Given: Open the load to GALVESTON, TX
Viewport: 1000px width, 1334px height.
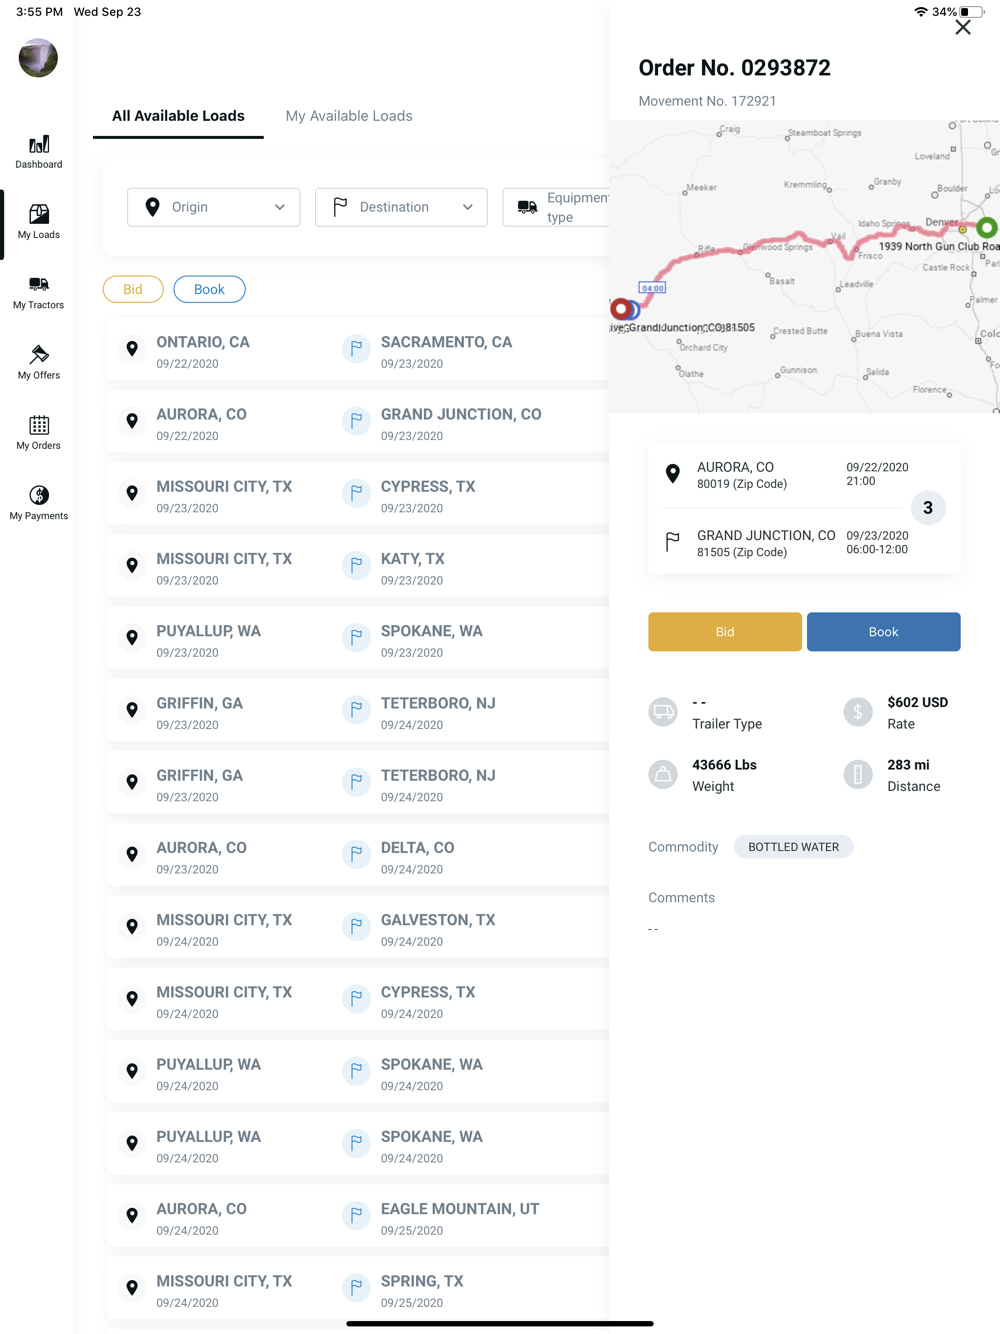Looking at the screenshot, I should 358,929.
